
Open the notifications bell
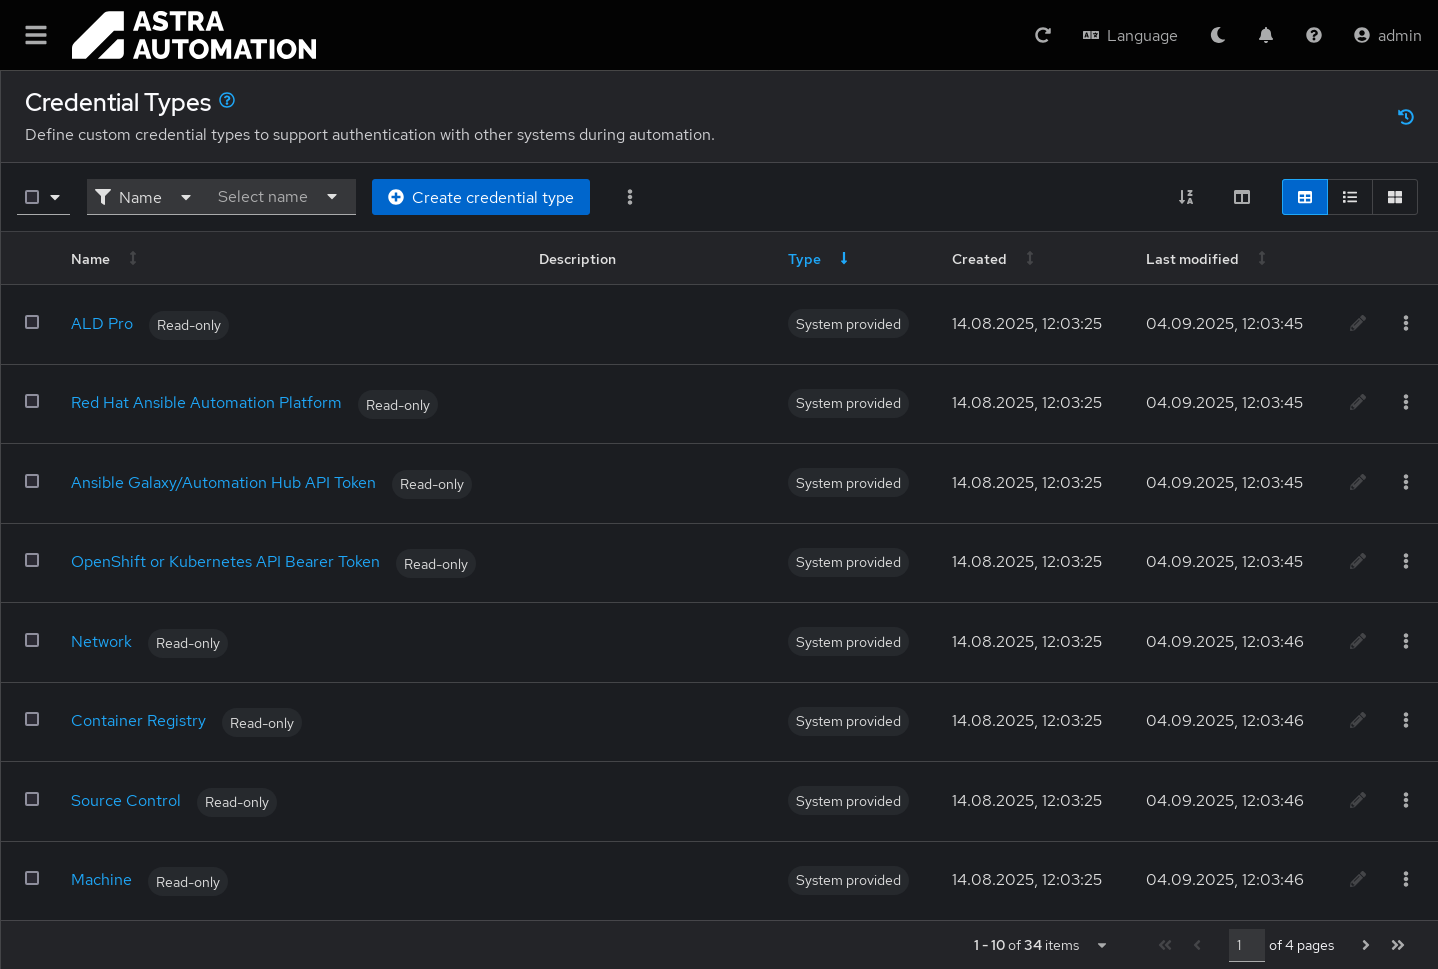click(1265, 35)
